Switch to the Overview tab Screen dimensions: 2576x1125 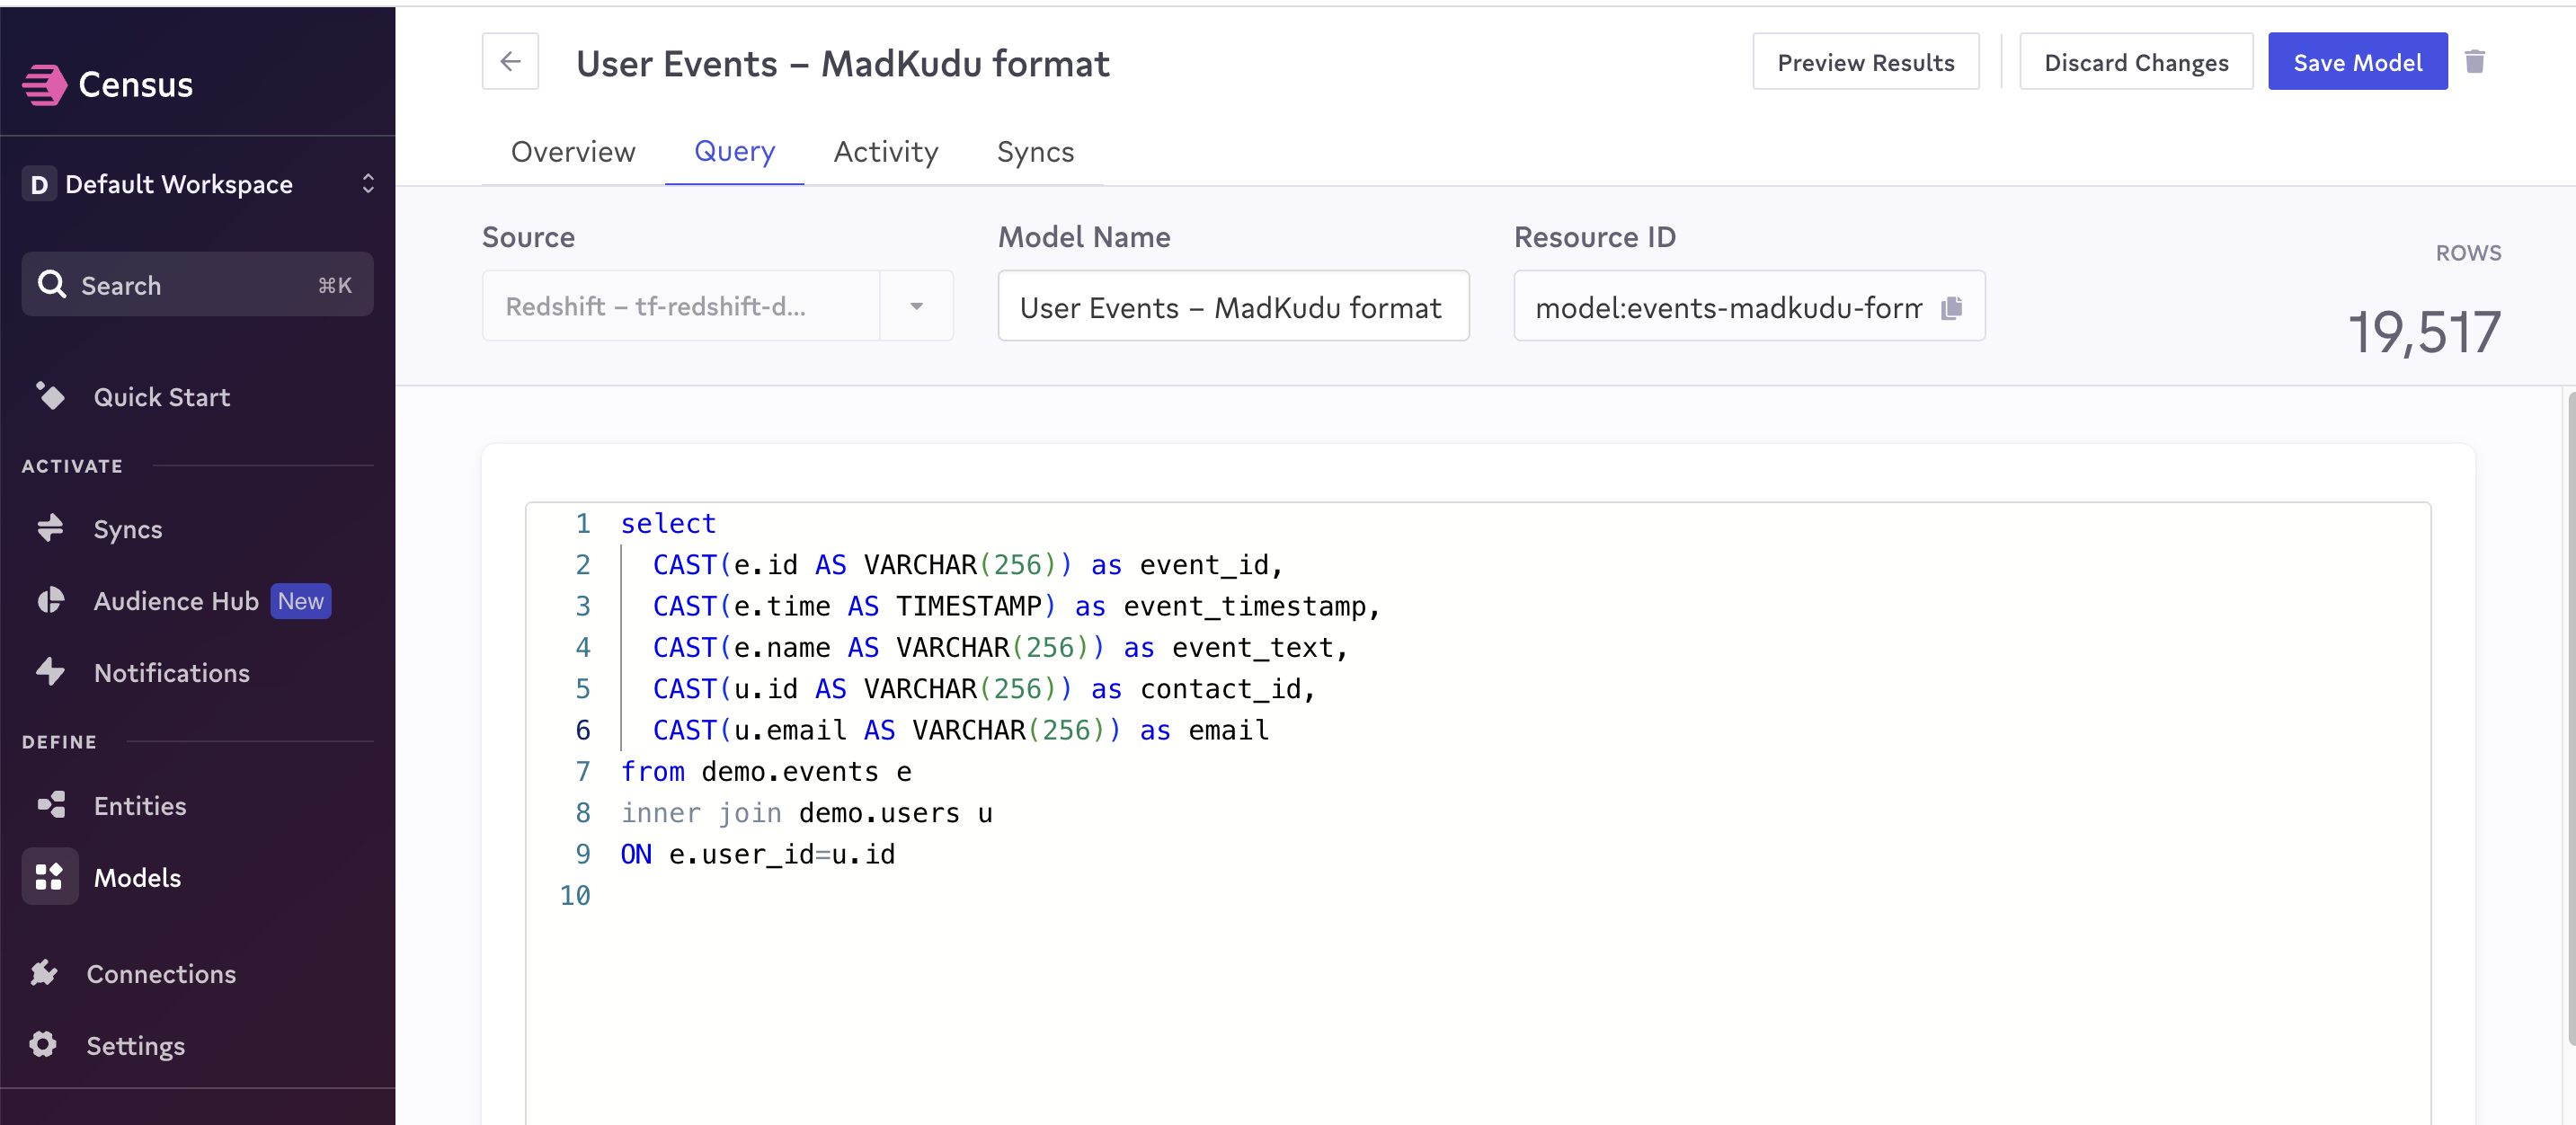click(x=573, y=152)
